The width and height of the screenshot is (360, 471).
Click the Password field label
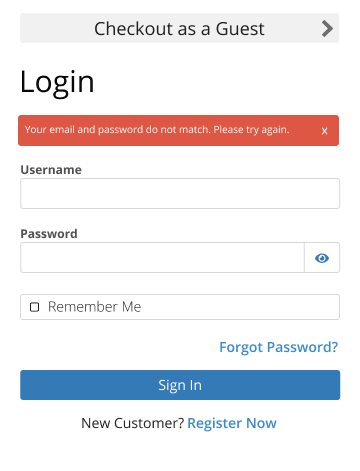click(x=49, y=234)
